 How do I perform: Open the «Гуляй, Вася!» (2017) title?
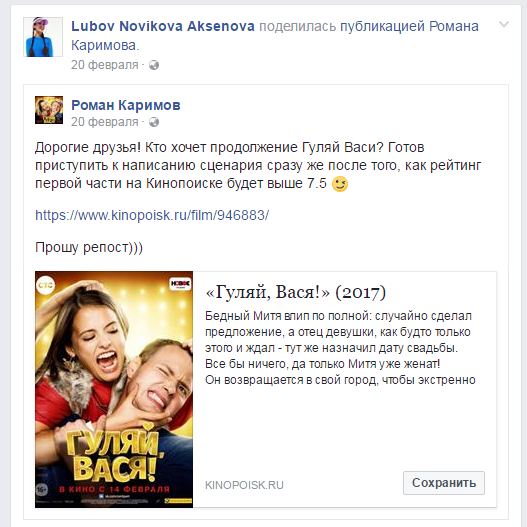[x=295, y=292]
